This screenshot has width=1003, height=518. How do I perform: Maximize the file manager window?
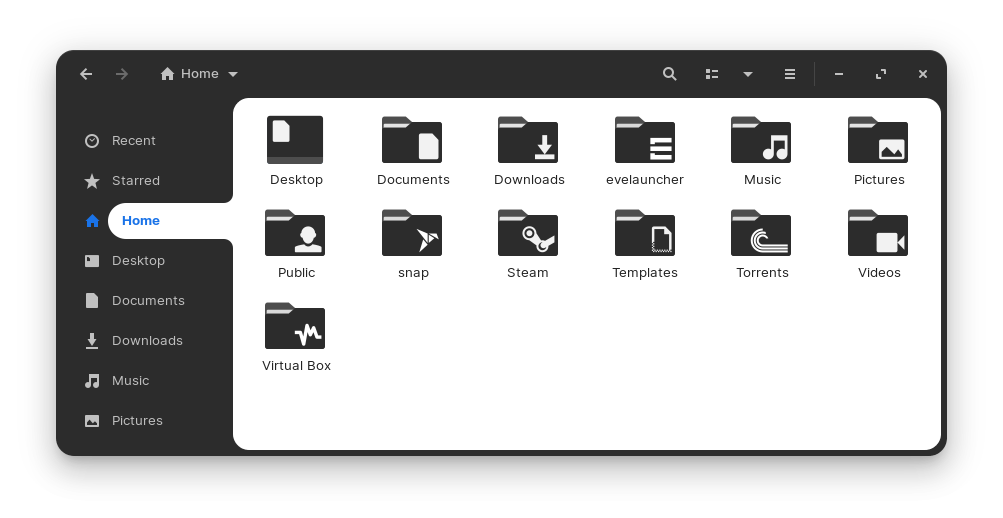coord(881,74)
